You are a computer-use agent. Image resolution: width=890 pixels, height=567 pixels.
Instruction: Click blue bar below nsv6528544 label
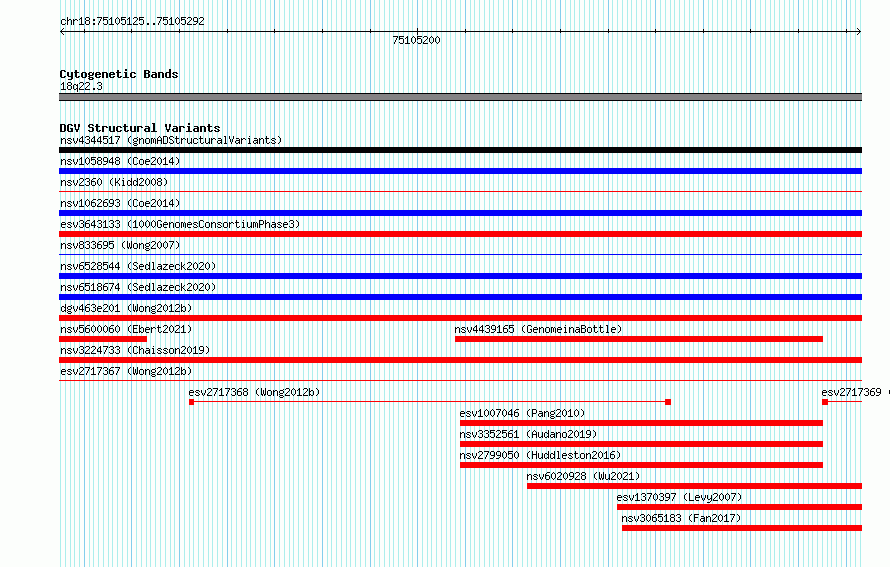(460, 276)
